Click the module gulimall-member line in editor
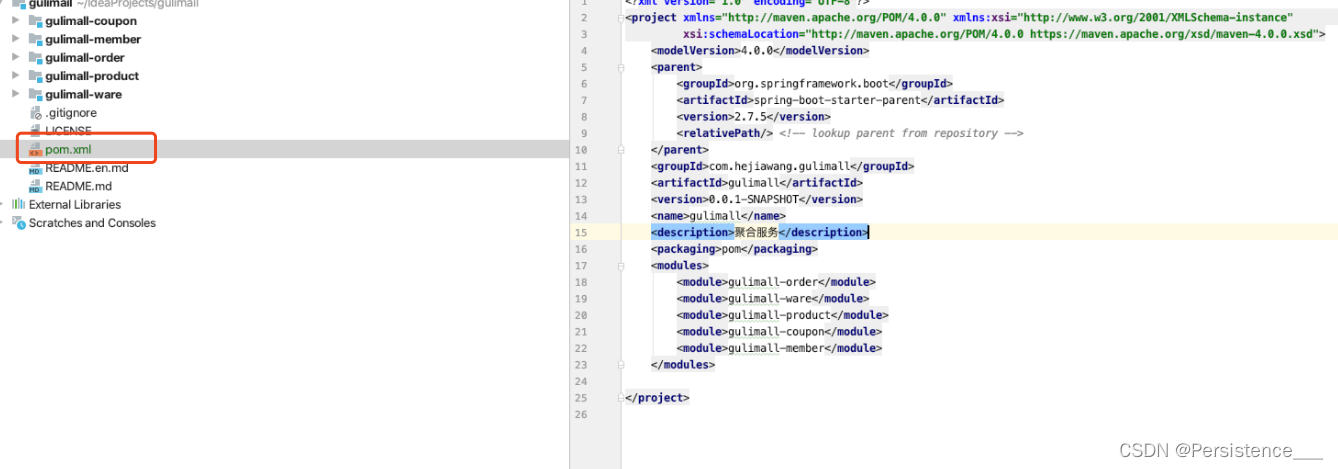1338x469 pixels. (780, 348)
